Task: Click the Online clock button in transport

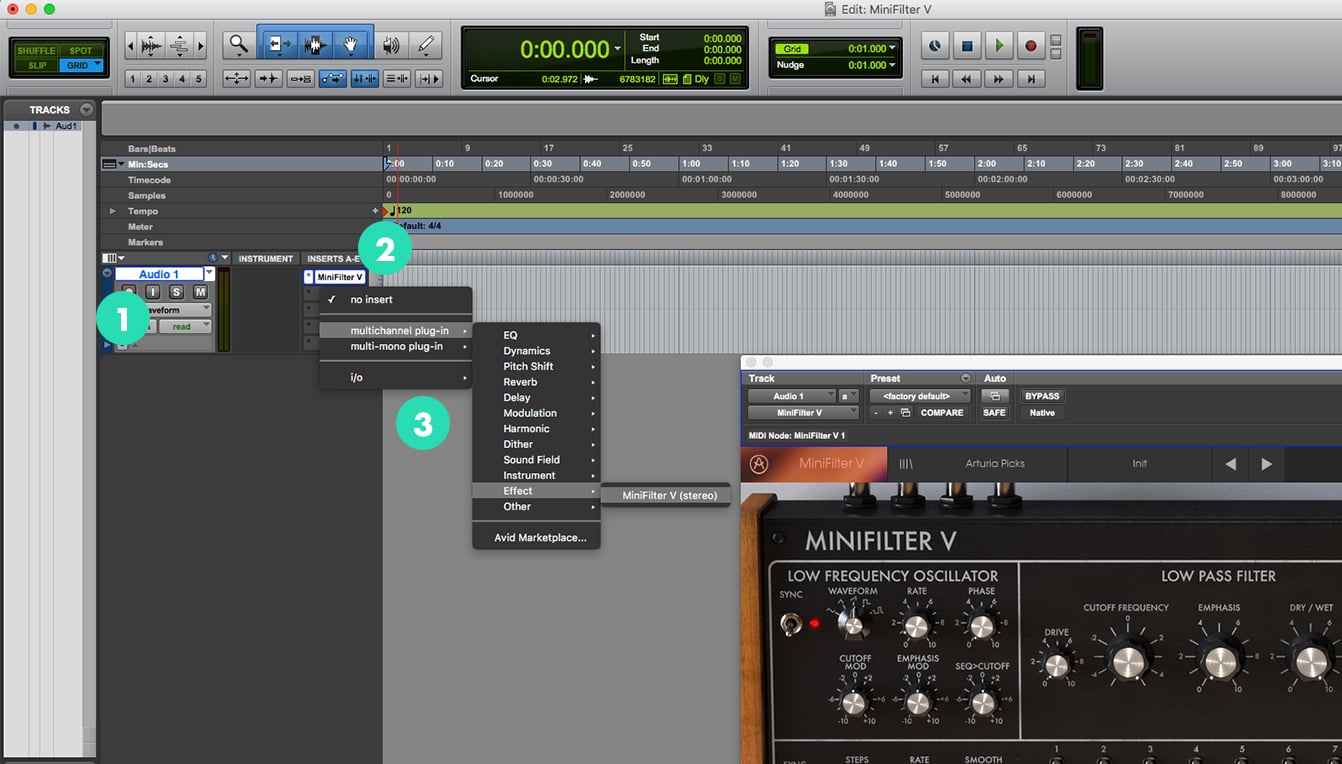Action: tap(935, 46)
